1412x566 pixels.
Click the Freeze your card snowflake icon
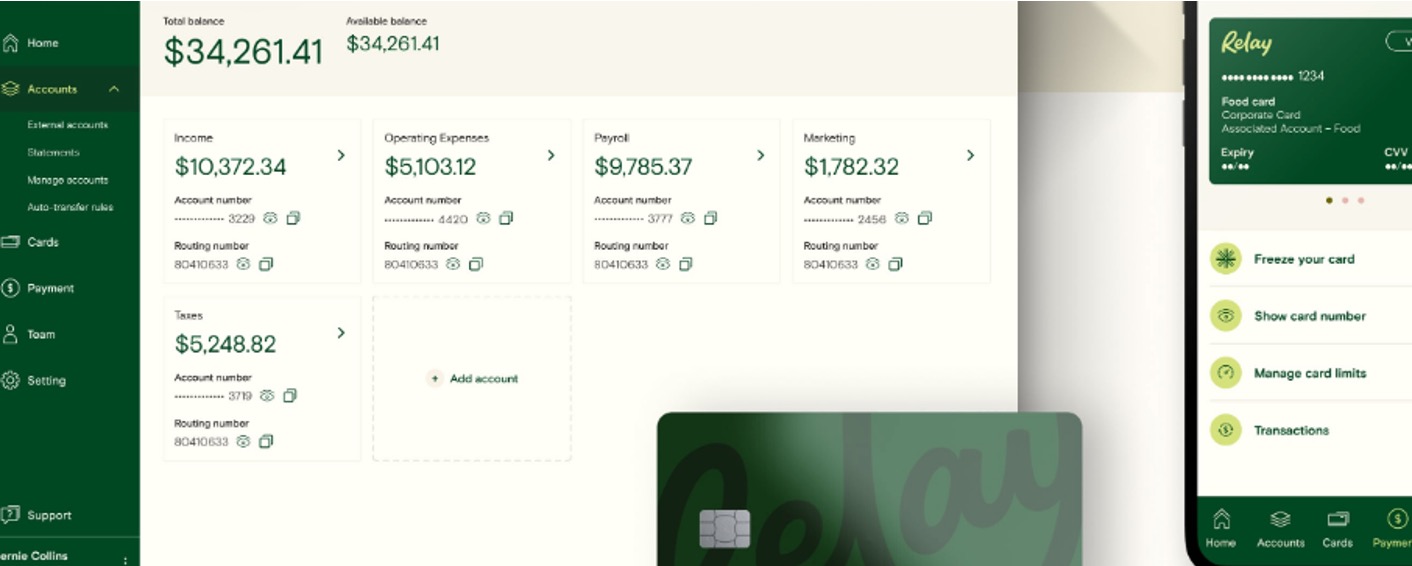(x=1225, y=258)
